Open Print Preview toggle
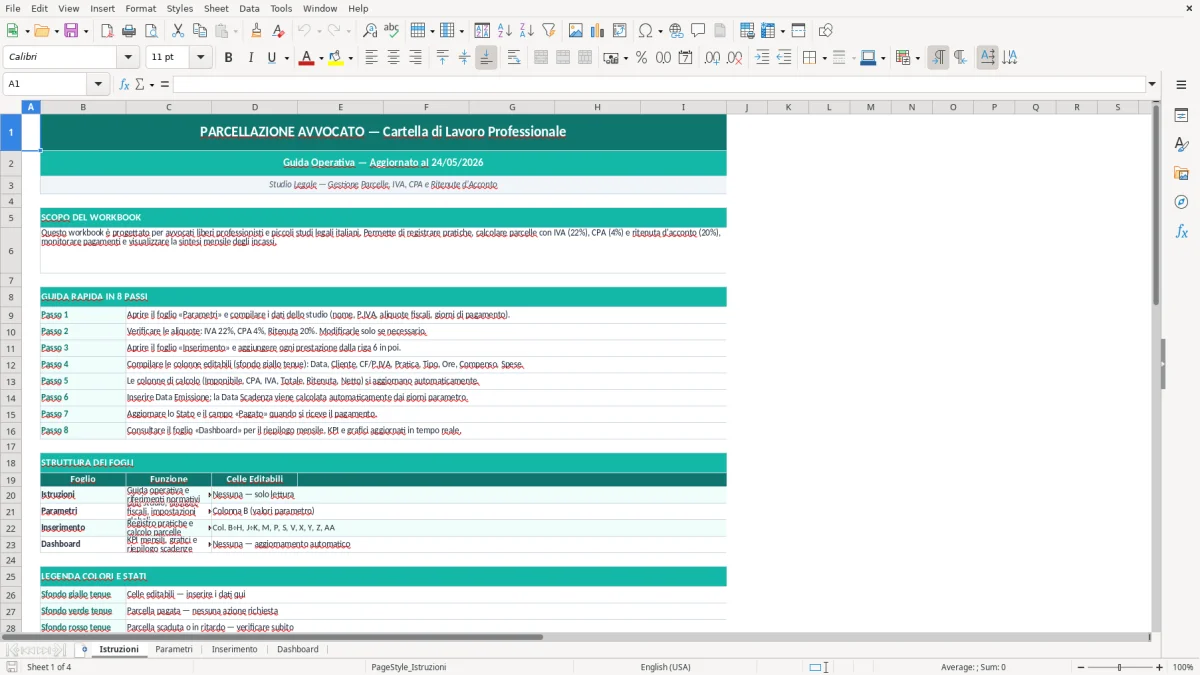The width and height of the screenshot is (1200, 675). click(149, 31)
